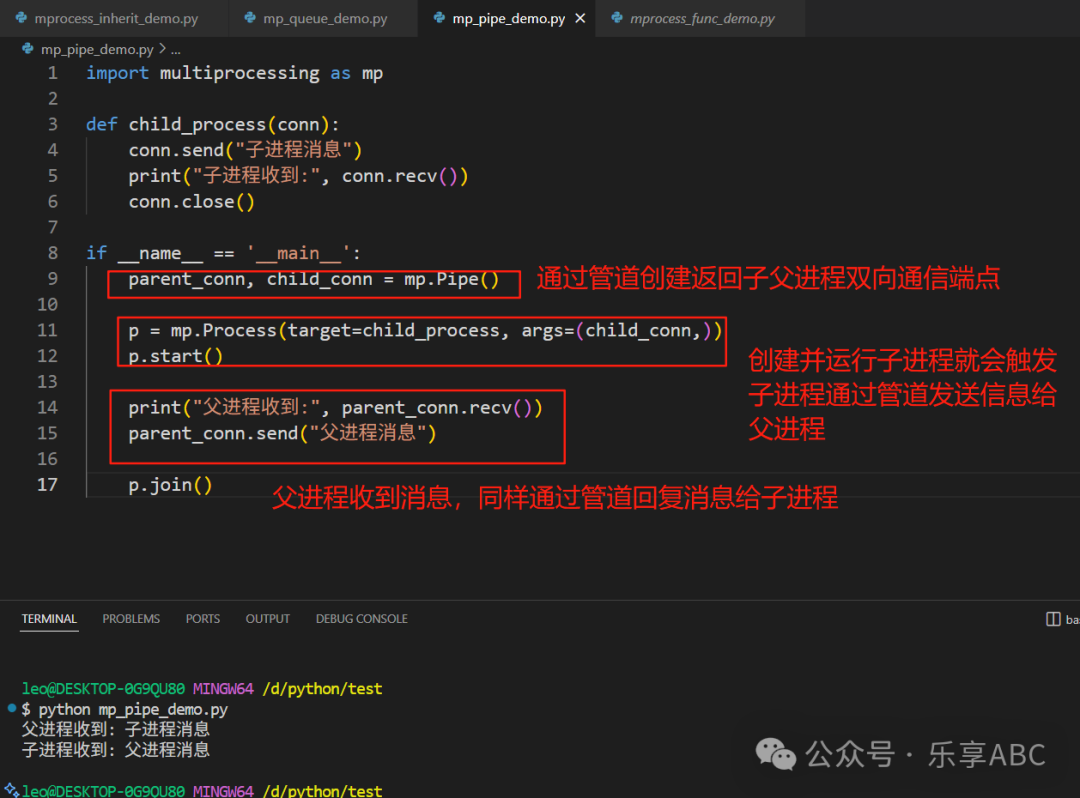Switch to the PROBLEMS panel tab
This screenshot has height=798, width=1080.
point(131,618)
